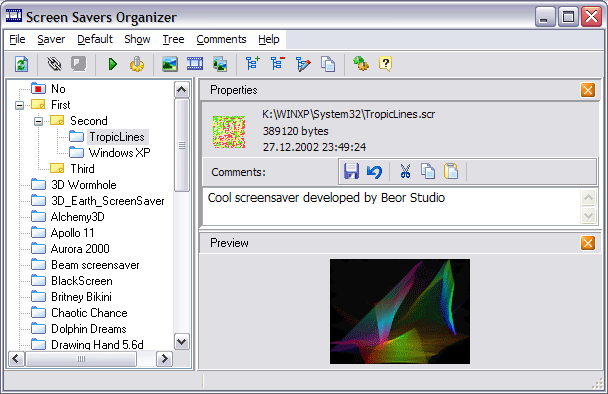Click the landscape picture toolbar icon

tap(170, 64)
